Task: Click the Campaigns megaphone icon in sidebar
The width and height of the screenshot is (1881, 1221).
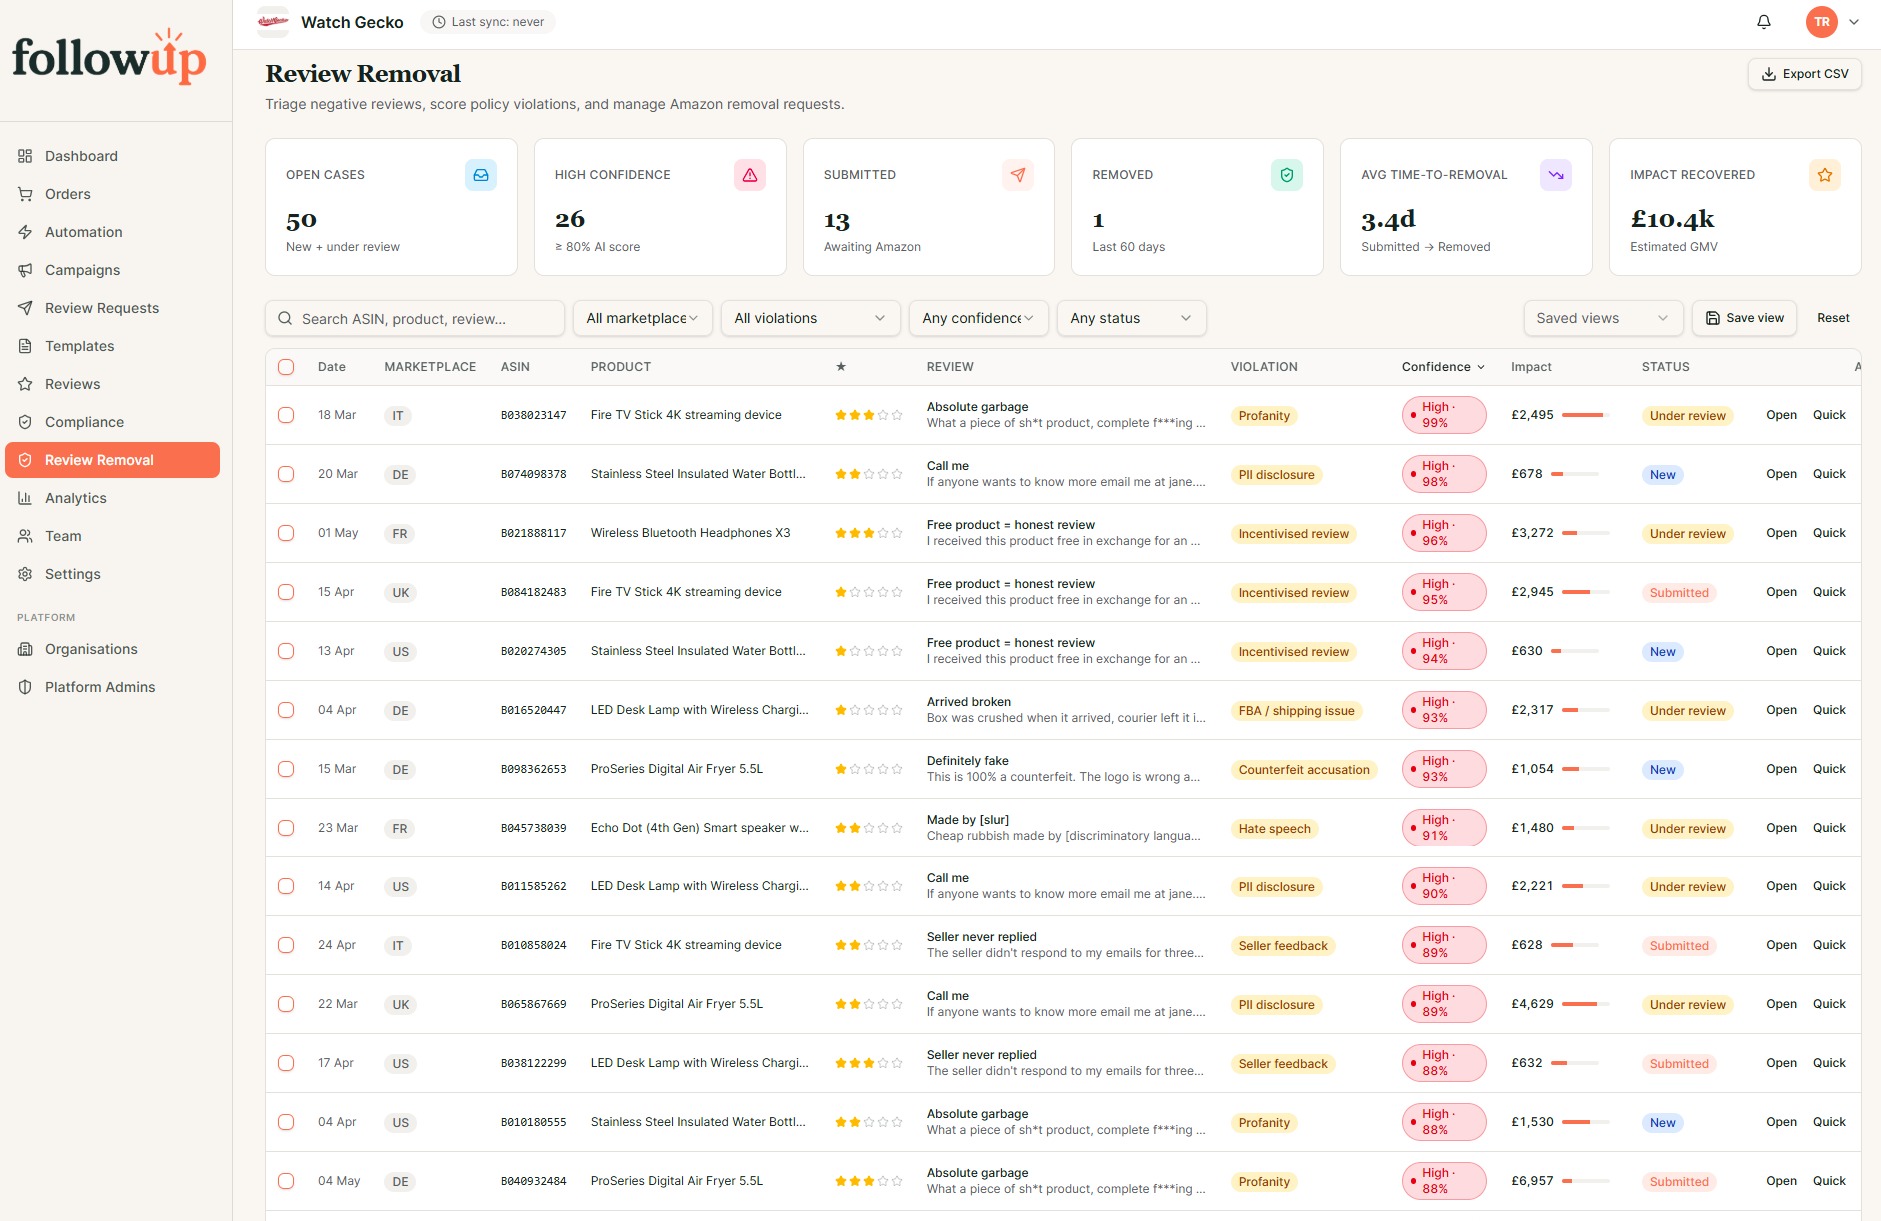Action: (x=25, y=270)
